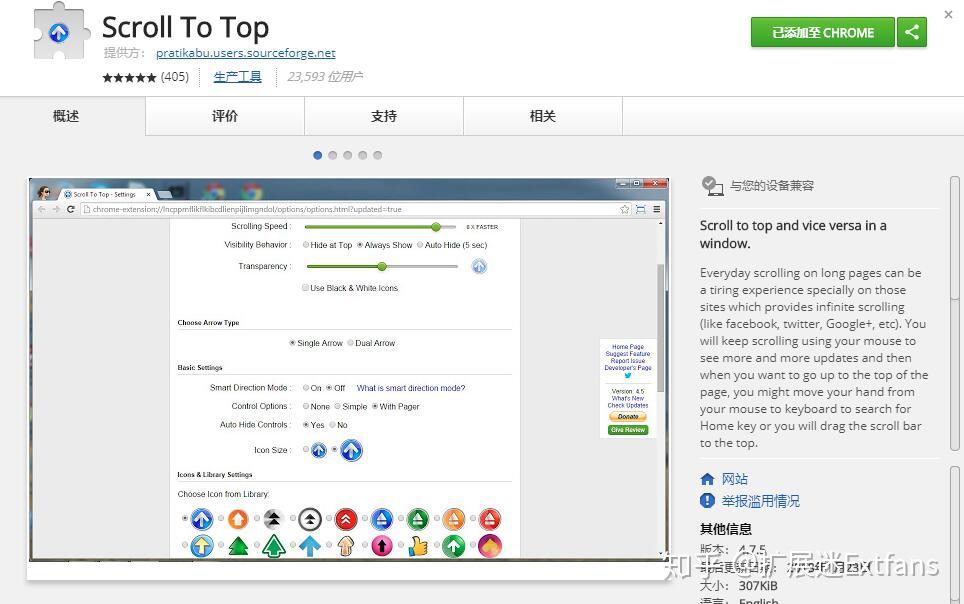Image resolution: width=964 pixels, height=604 pixels.
Task: Click the arrow preview icon beside the Transparency slider
Action: click(480, 266)
